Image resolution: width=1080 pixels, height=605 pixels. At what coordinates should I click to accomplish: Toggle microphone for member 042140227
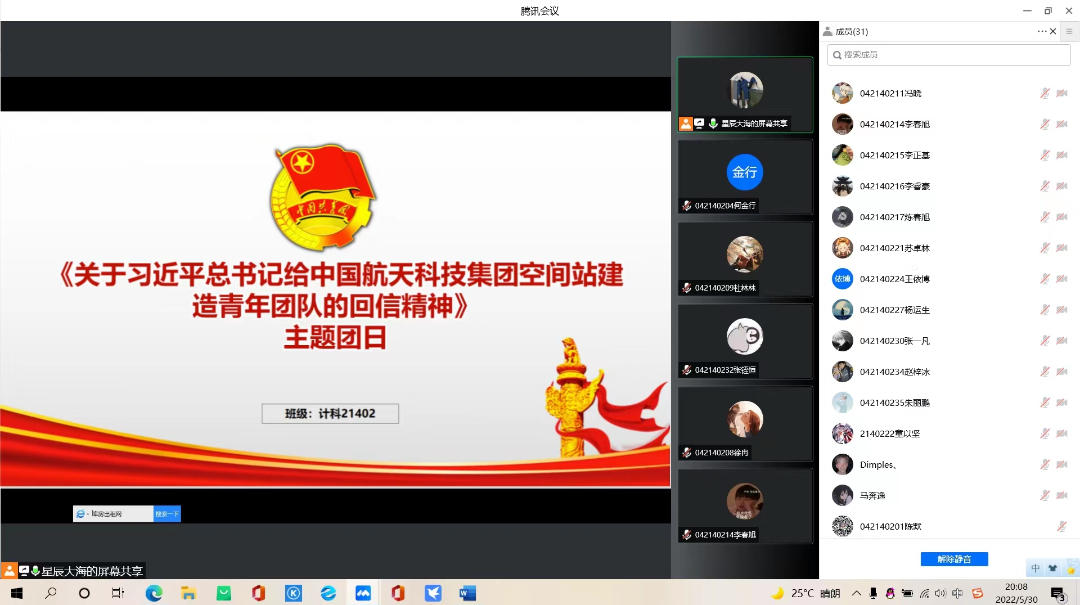pos(1045,310)
